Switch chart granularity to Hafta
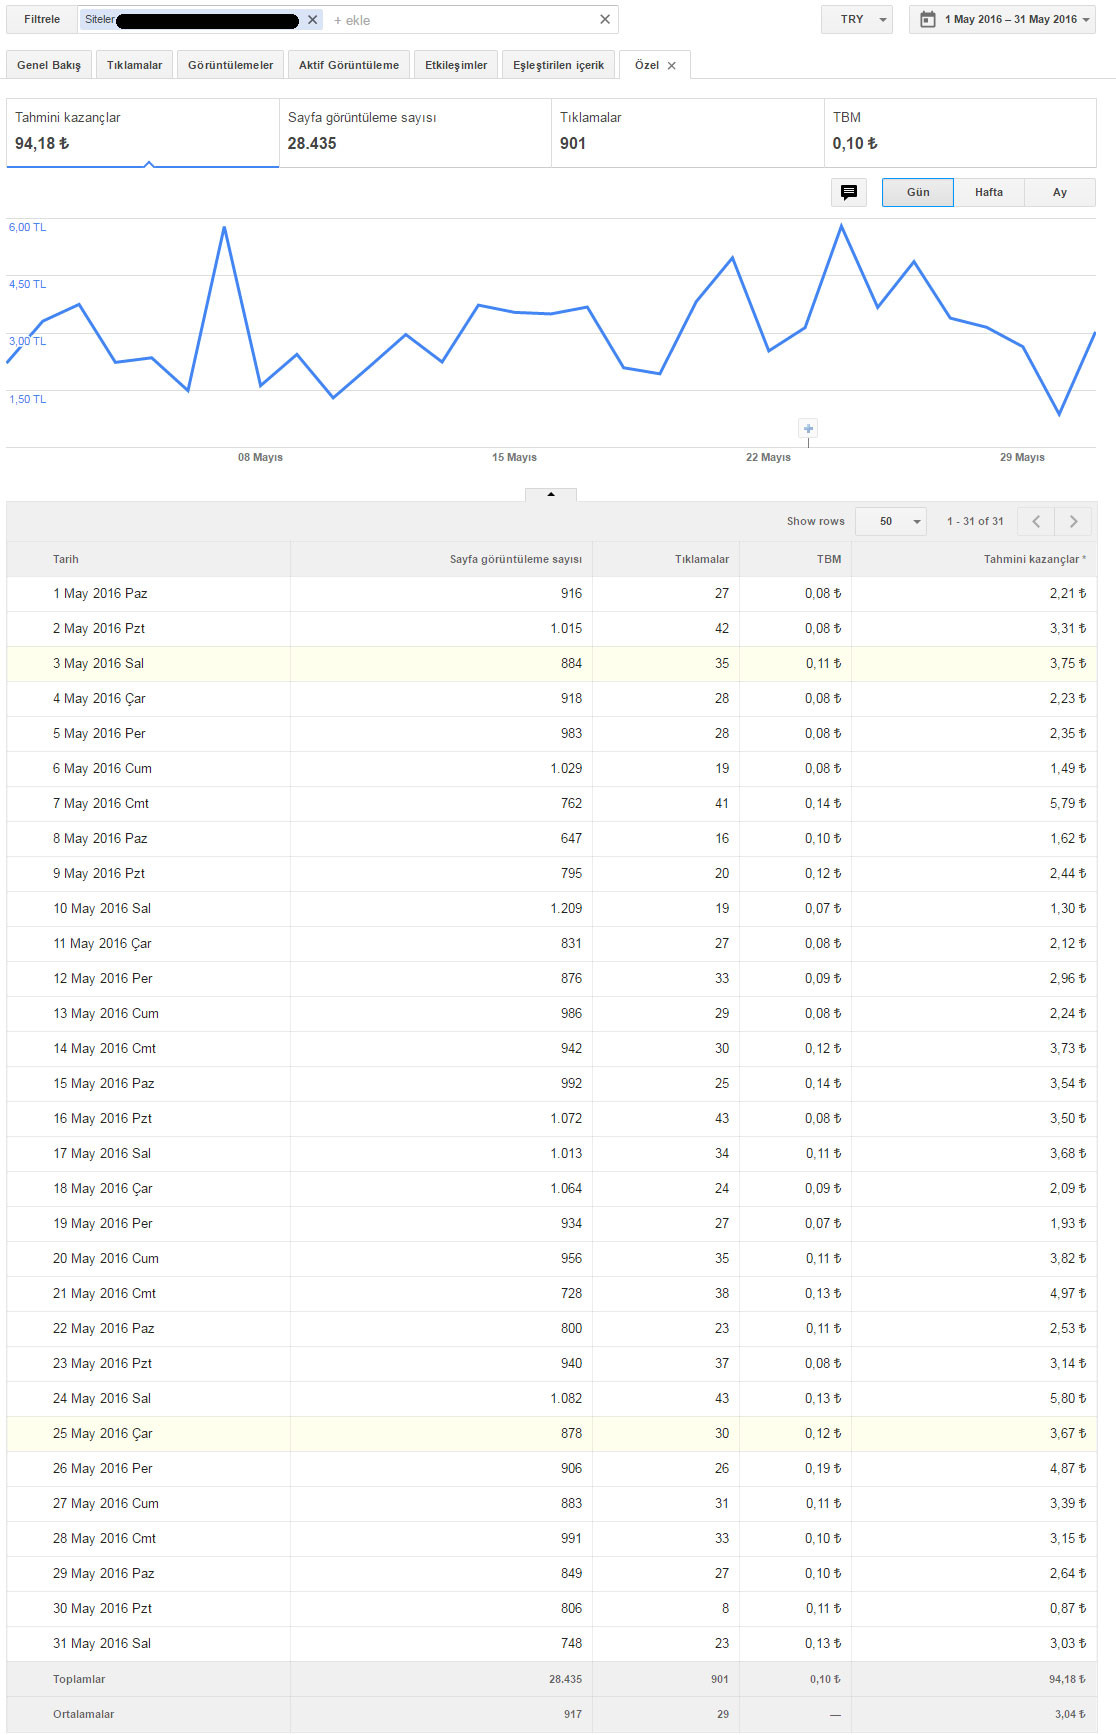Image resolution: width=1116 pixels, height=1735 pixels. pyautogui.click(x=988, y=192)
